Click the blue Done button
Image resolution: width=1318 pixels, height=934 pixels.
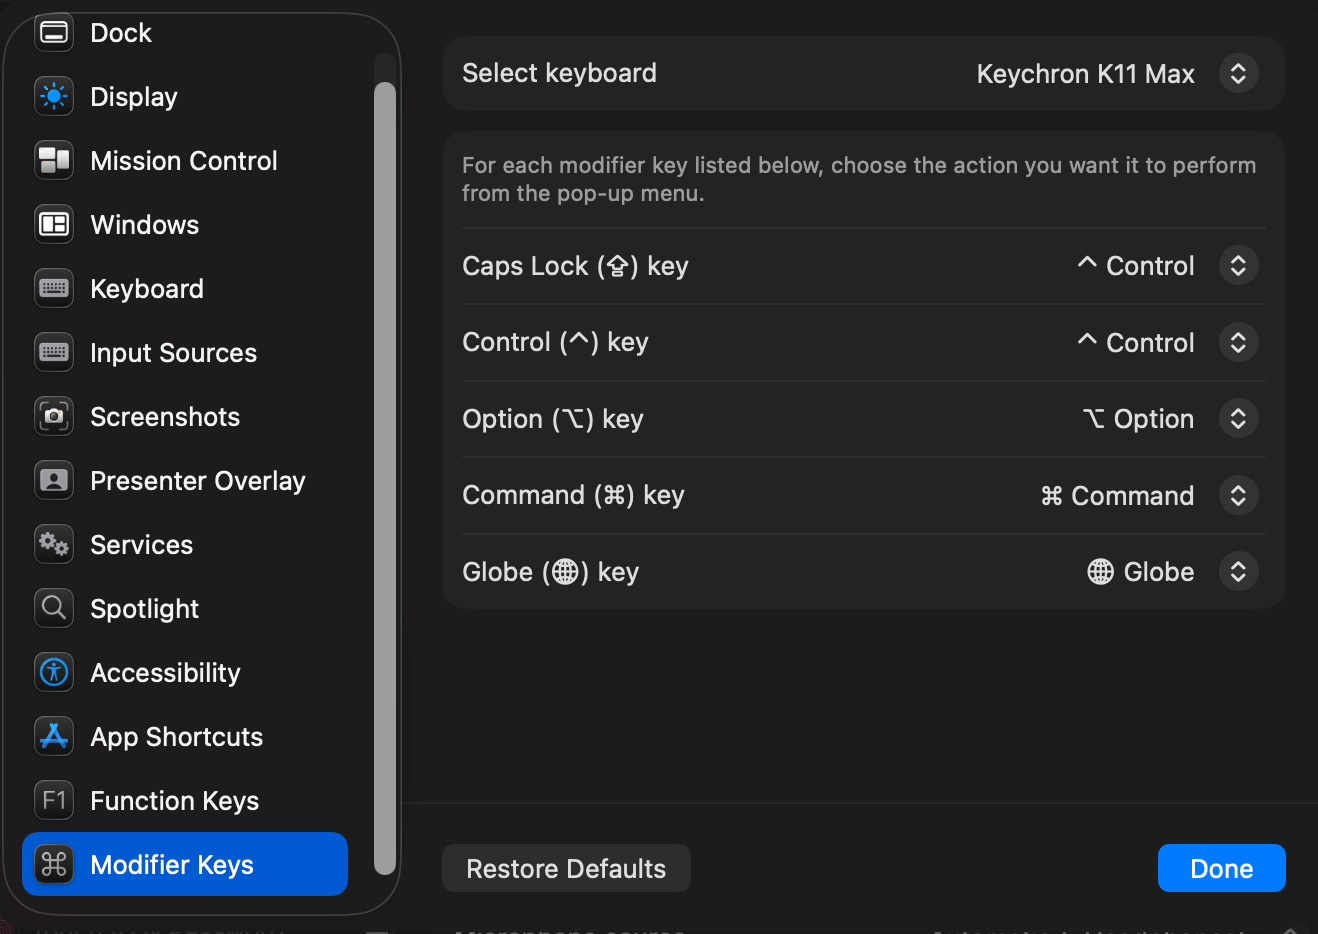click(x=1222, y=868)
